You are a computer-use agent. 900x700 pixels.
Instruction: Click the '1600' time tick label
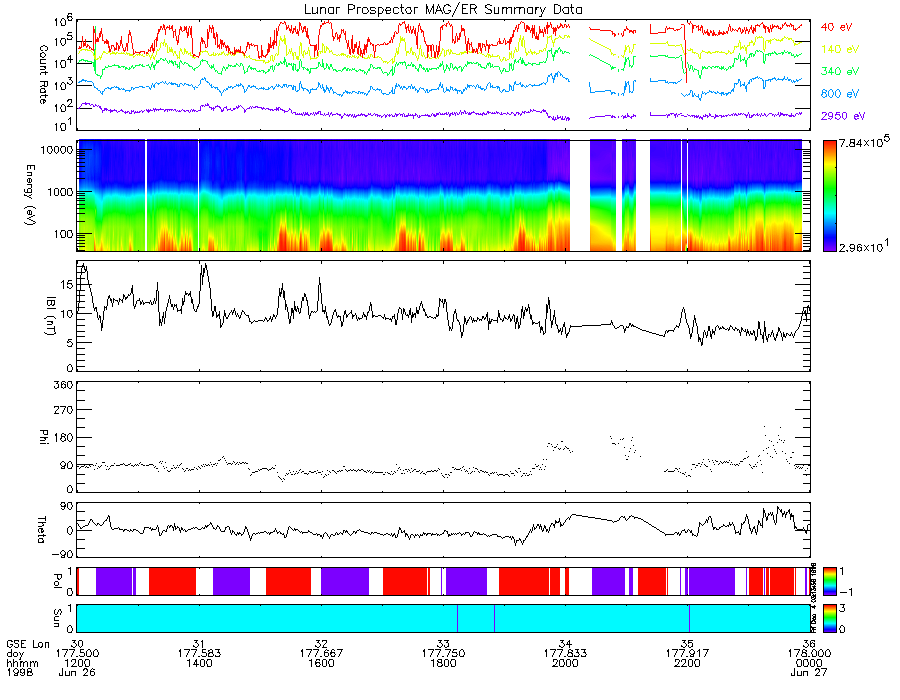point(321,663)
